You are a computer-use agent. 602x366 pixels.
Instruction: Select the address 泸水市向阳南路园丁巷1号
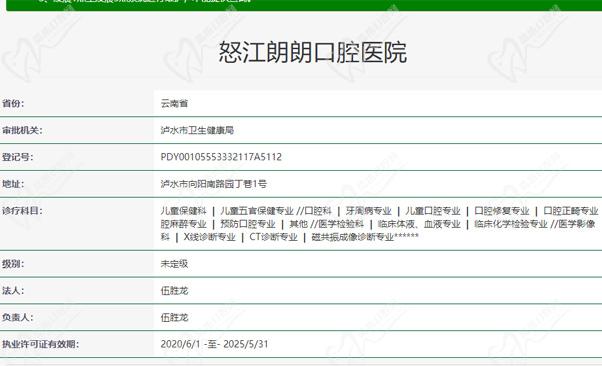tap(213, 184)
